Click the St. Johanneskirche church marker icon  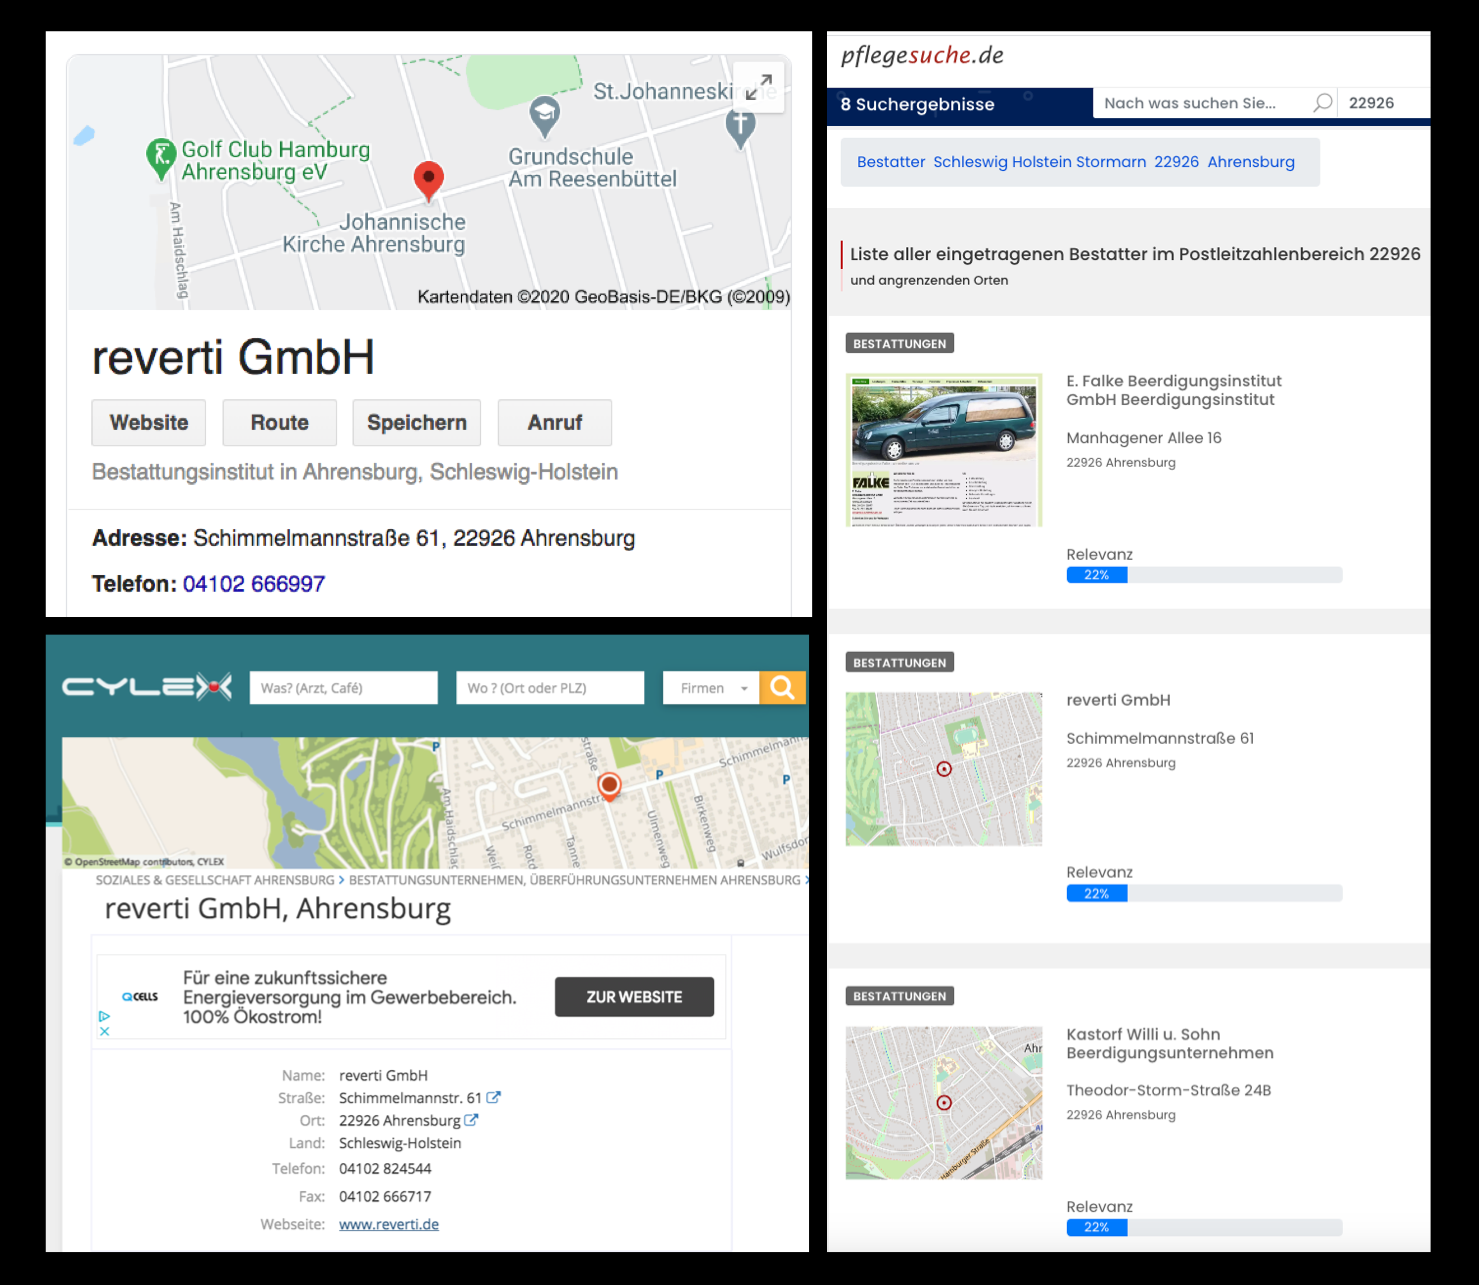740,128
